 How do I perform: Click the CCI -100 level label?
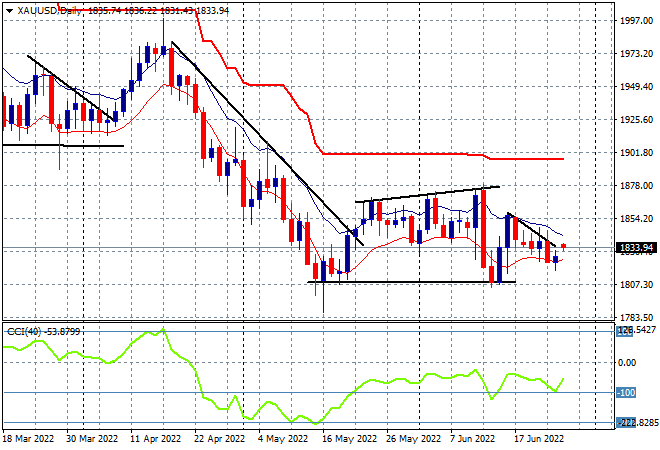tap(626, 393)
